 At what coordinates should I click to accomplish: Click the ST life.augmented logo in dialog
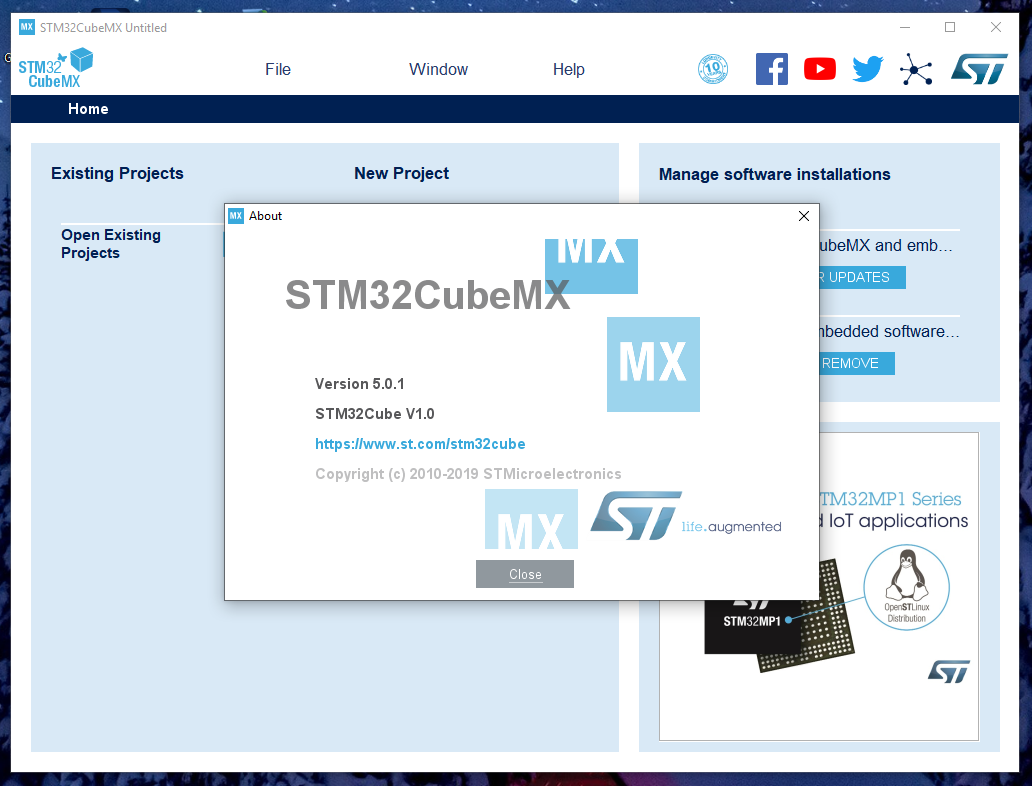coord(686,515)
